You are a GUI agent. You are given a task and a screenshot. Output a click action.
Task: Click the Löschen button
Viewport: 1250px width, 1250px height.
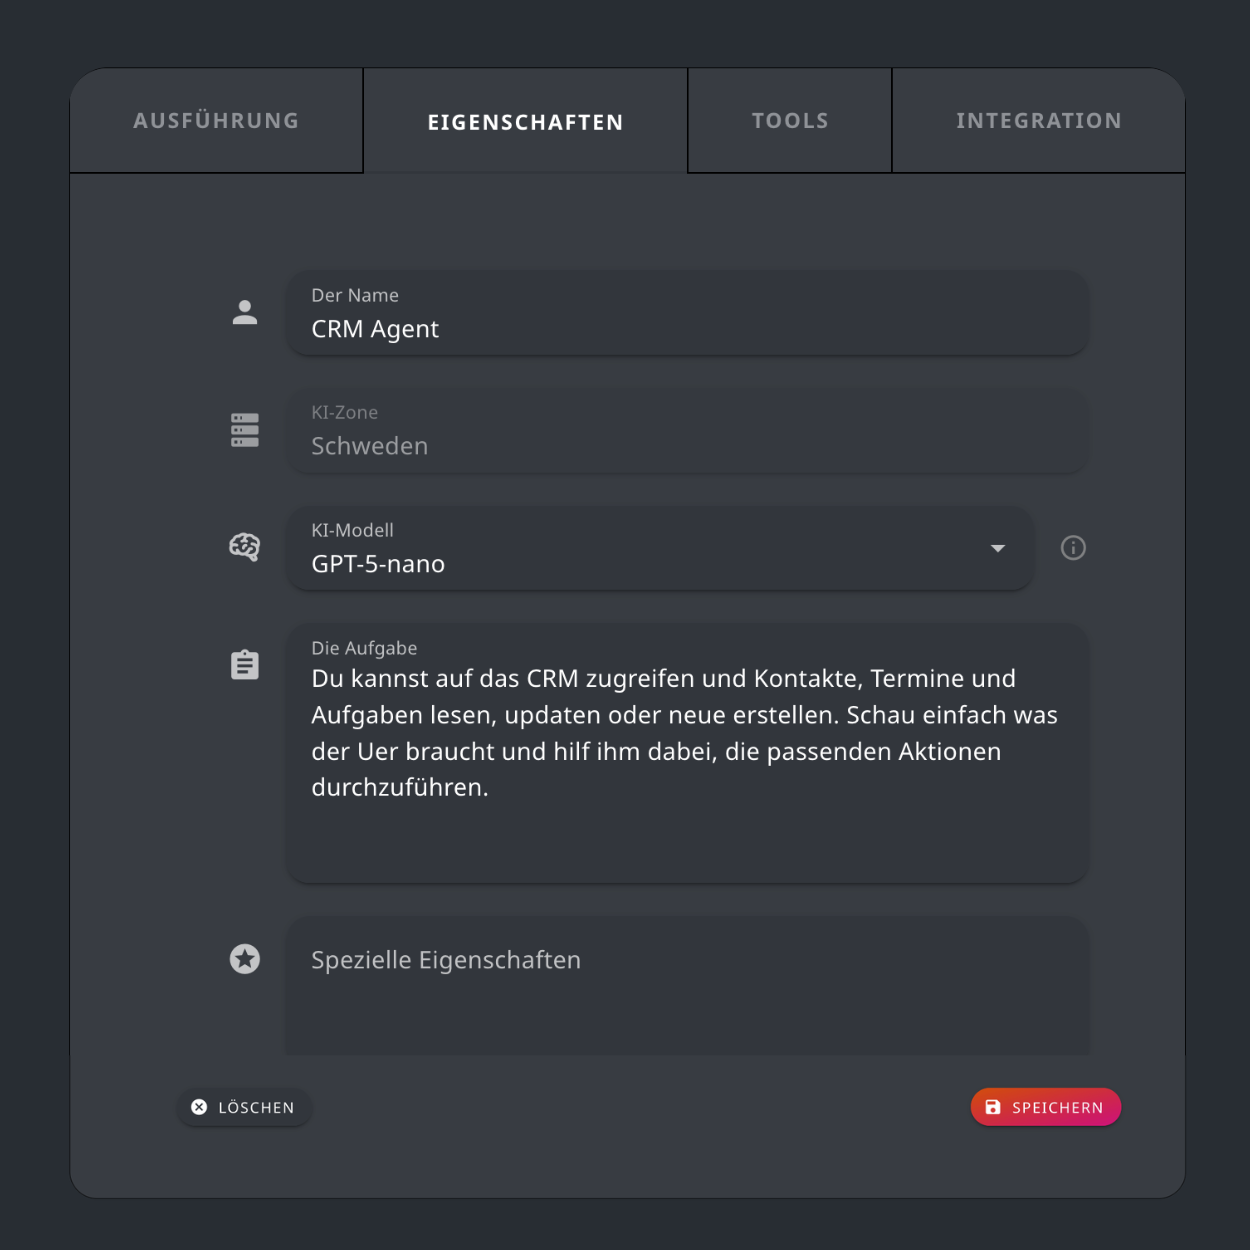tap(244, 1107)
